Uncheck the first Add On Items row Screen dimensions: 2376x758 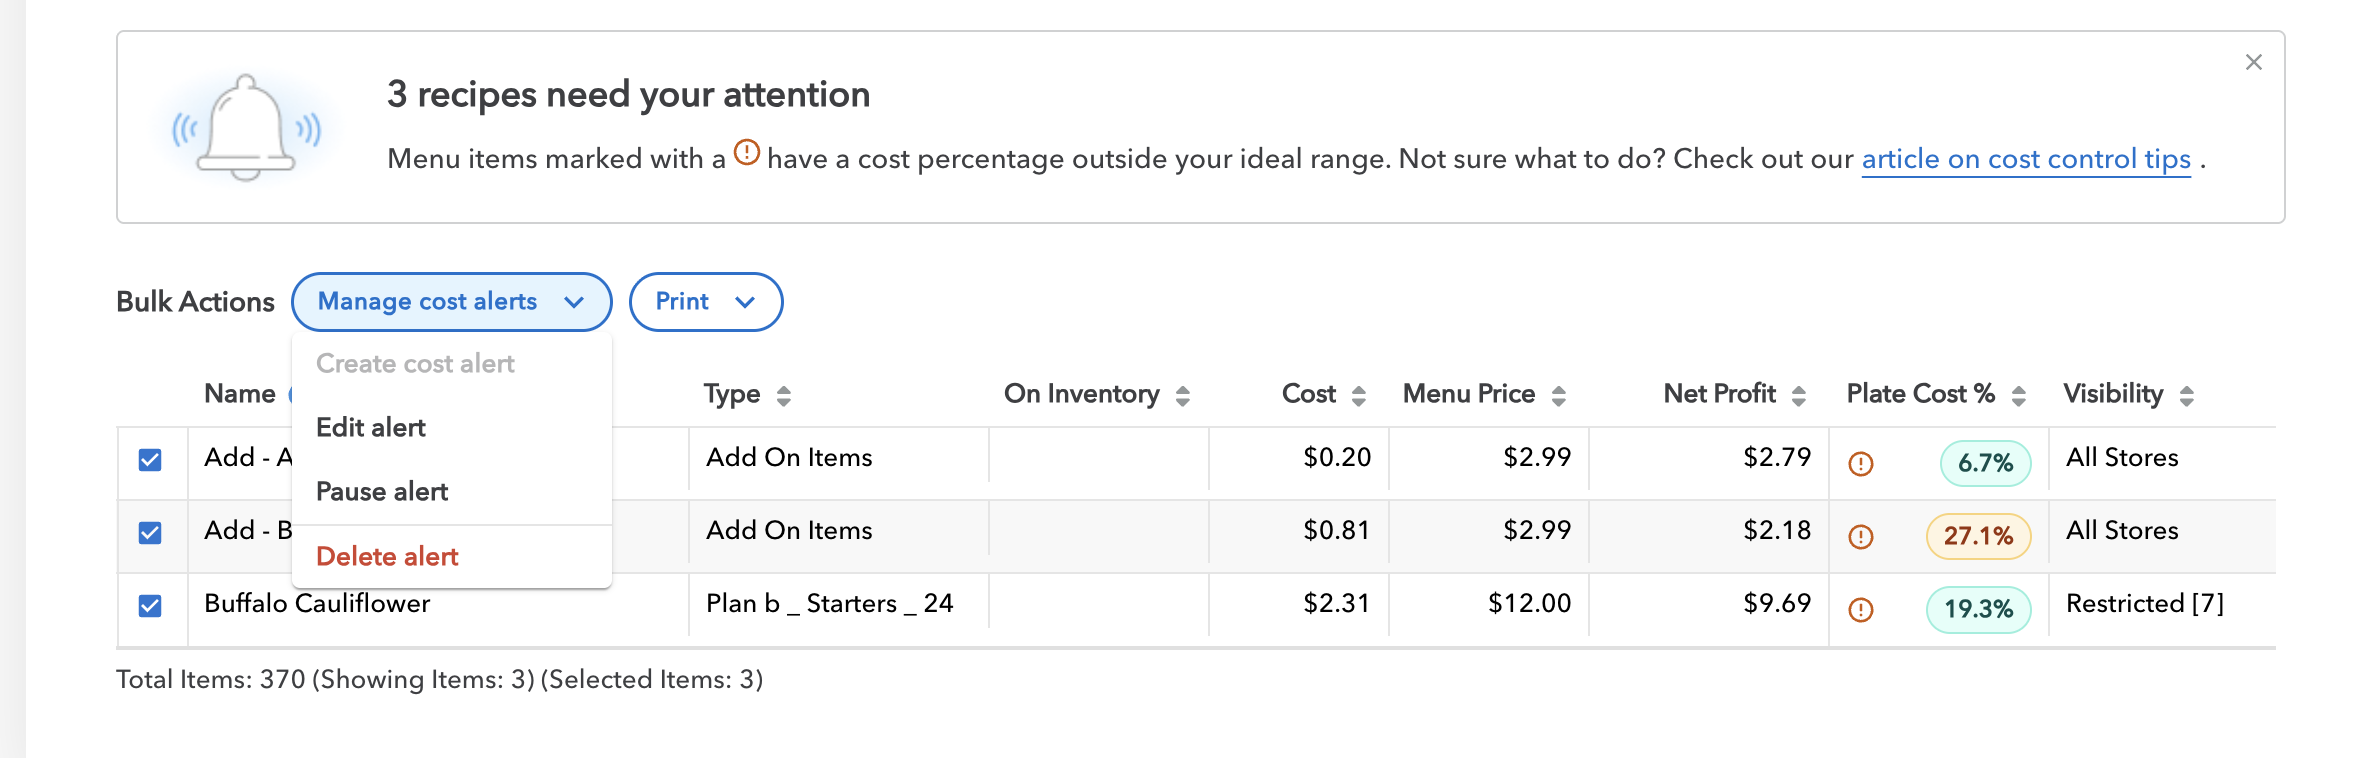coord(150,460)
